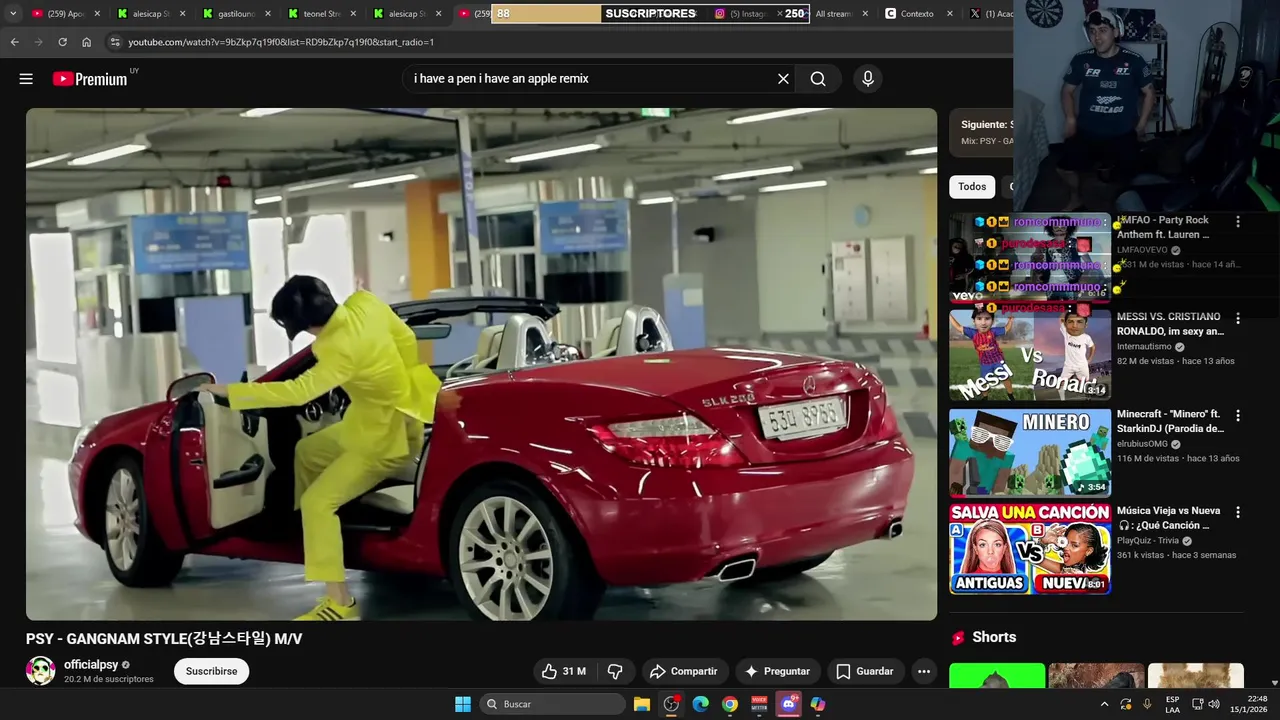Open the Windows Start menu
The height and width of the screenshot is (720, 1280).
(463, 704)
